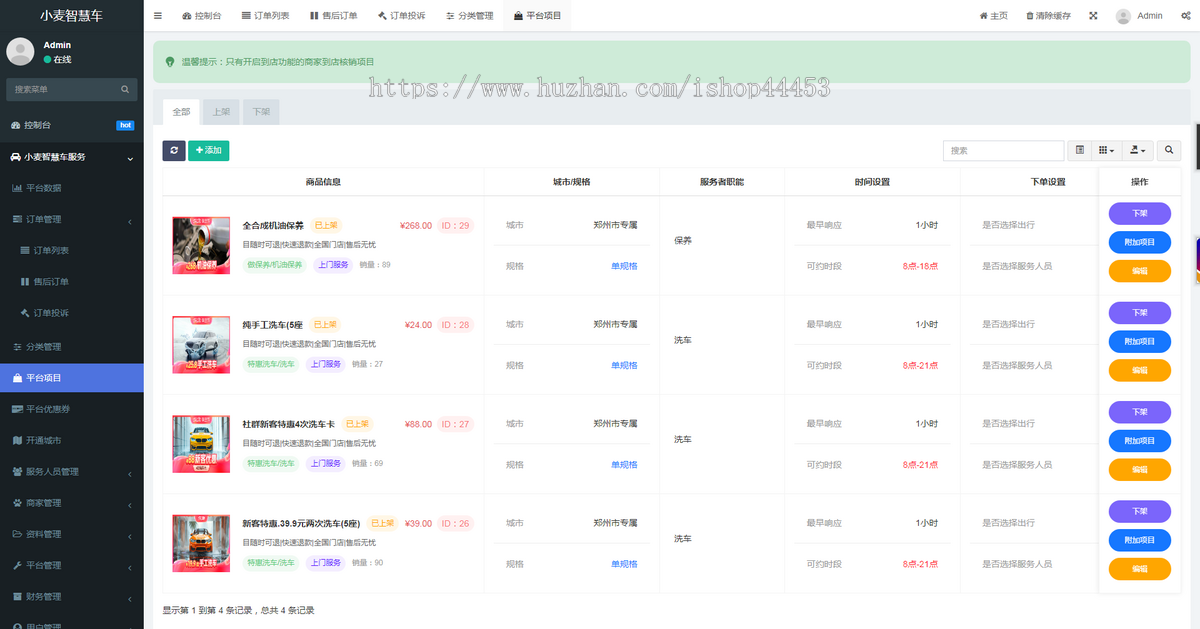Click the 8点-18点 time slot value
The height and width of the screenshot is (629, 1200).
[920, 266]
